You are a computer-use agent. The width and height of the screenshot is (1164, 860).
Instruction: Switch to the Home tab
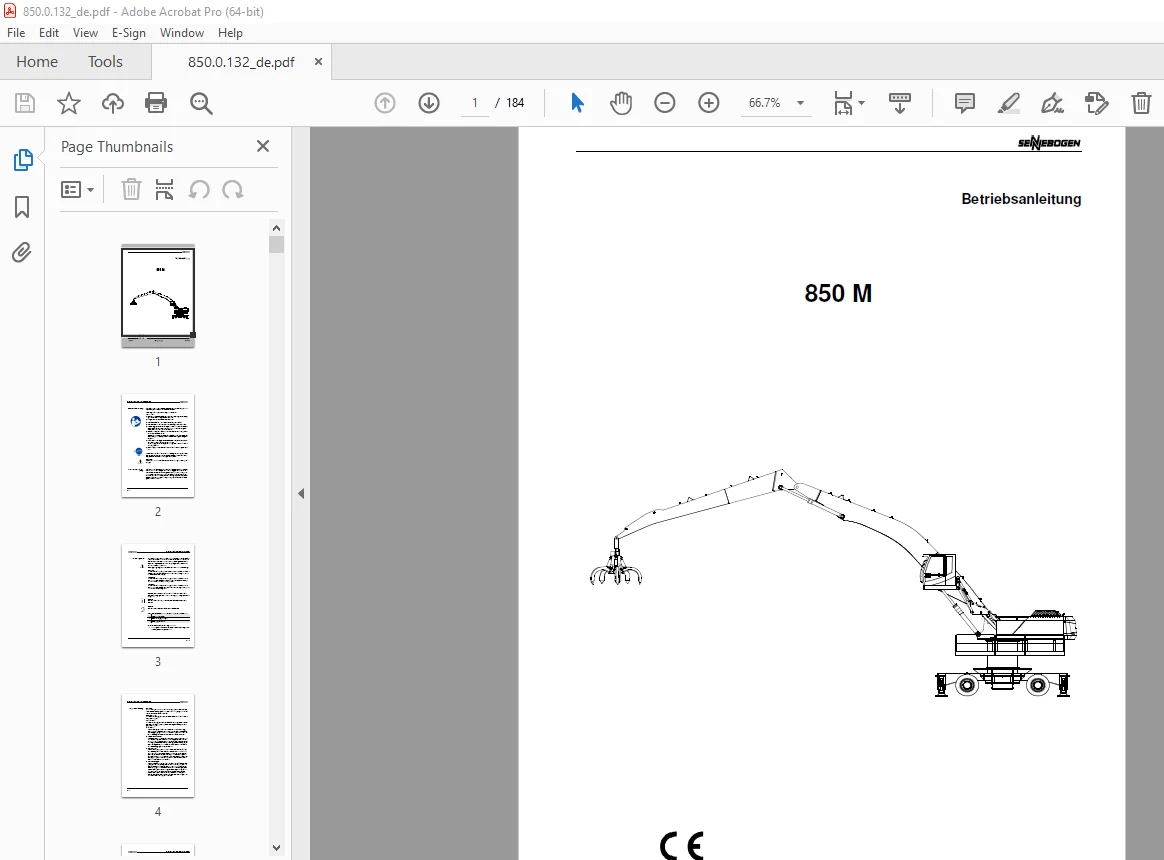tap(37, 62)
